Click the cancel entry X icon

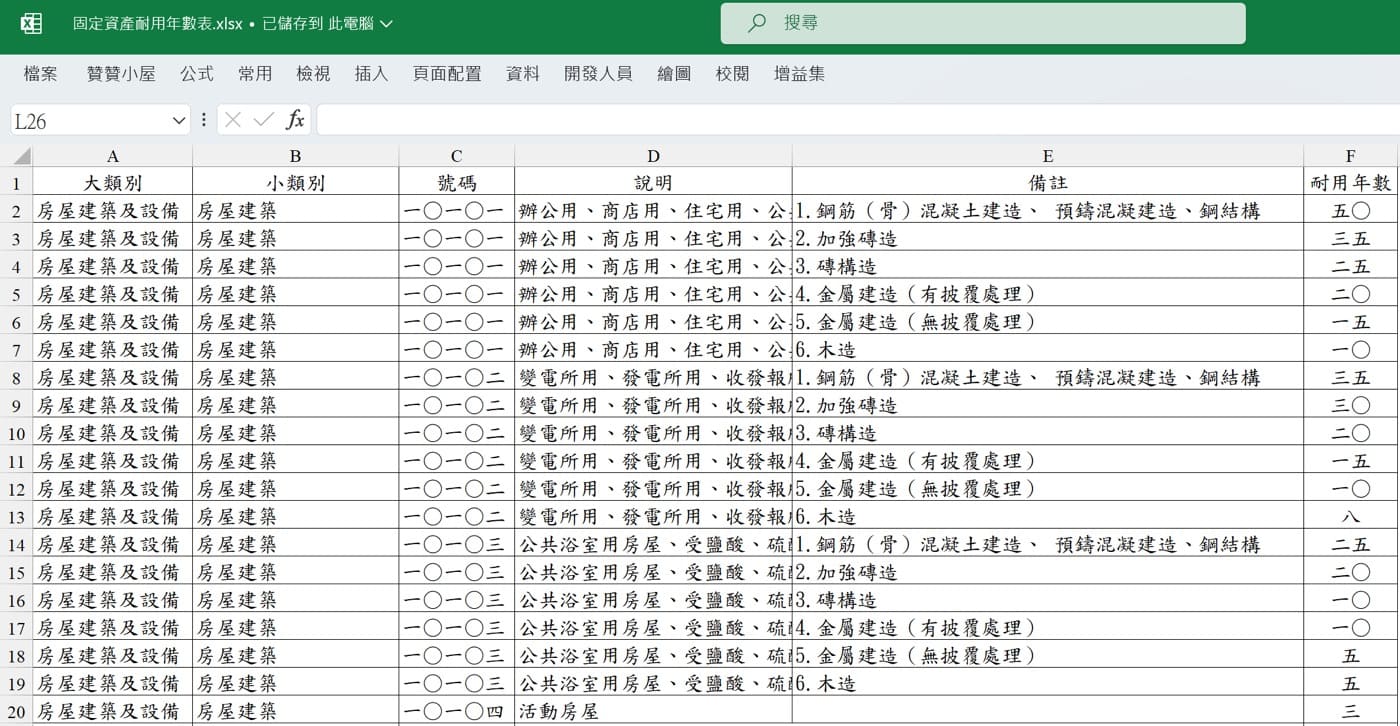(x=233, y=120)
